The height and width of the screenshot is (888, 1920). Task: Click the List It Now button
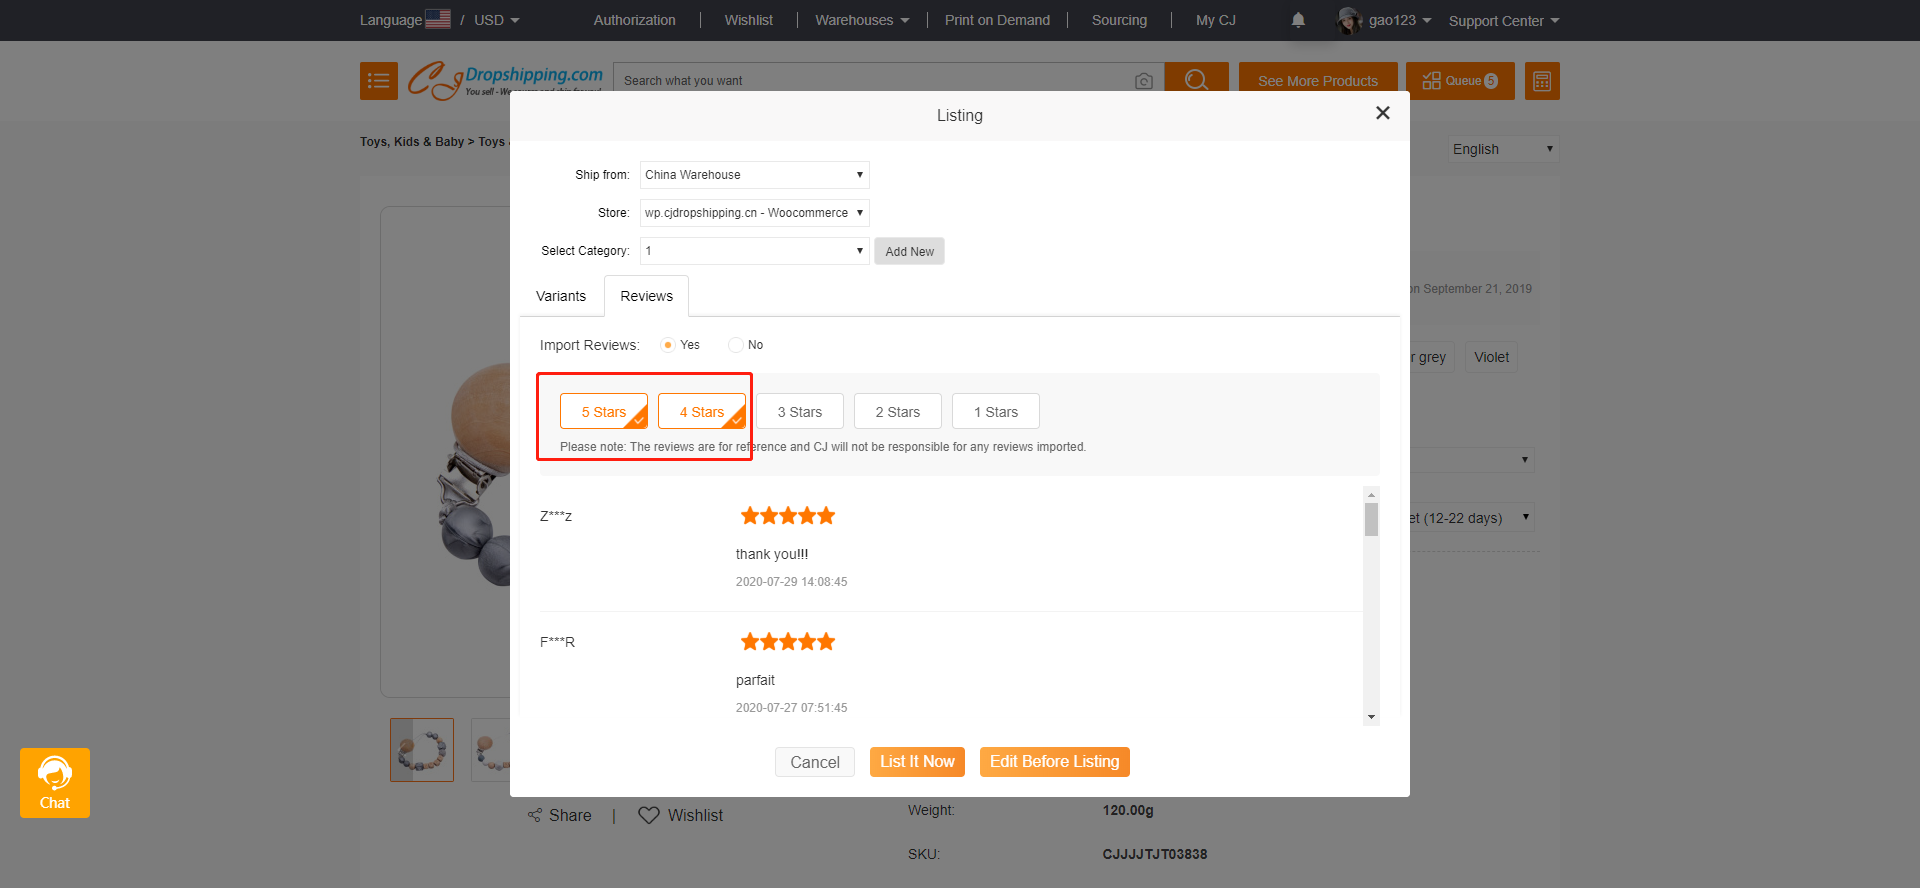pyautogui.click(x=917, y=762)
